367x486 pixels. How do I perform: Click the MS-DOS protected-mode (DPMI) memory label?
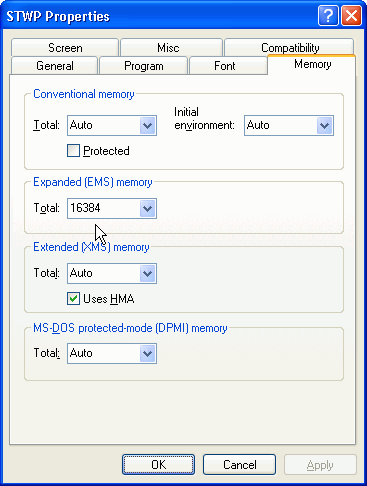tap(130, 328)
